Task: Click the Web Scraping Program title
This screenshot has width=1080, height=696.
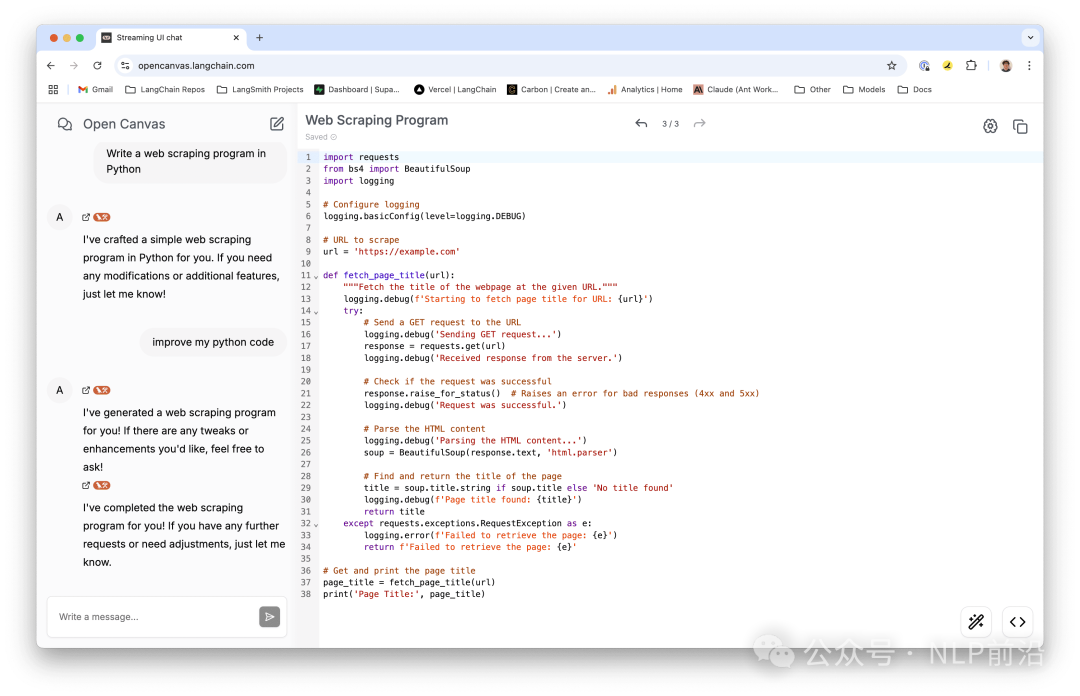Action: coord(377,120)
